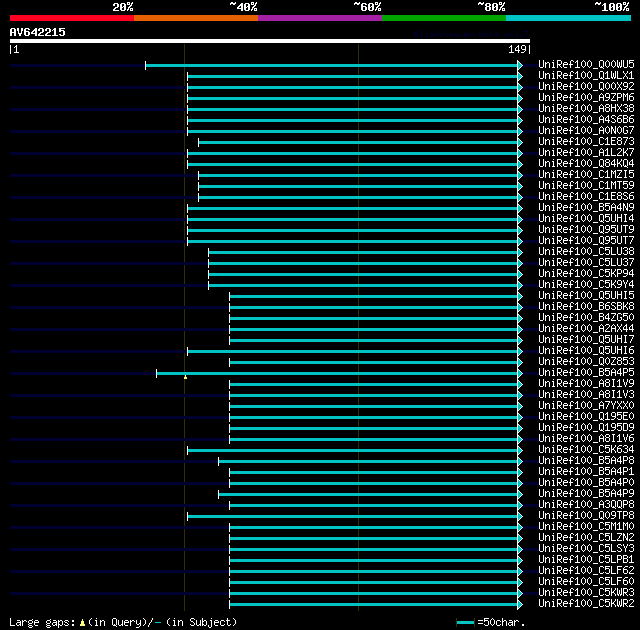
Task: Click the query name AV642215
Action: click(x=38, y=32)
